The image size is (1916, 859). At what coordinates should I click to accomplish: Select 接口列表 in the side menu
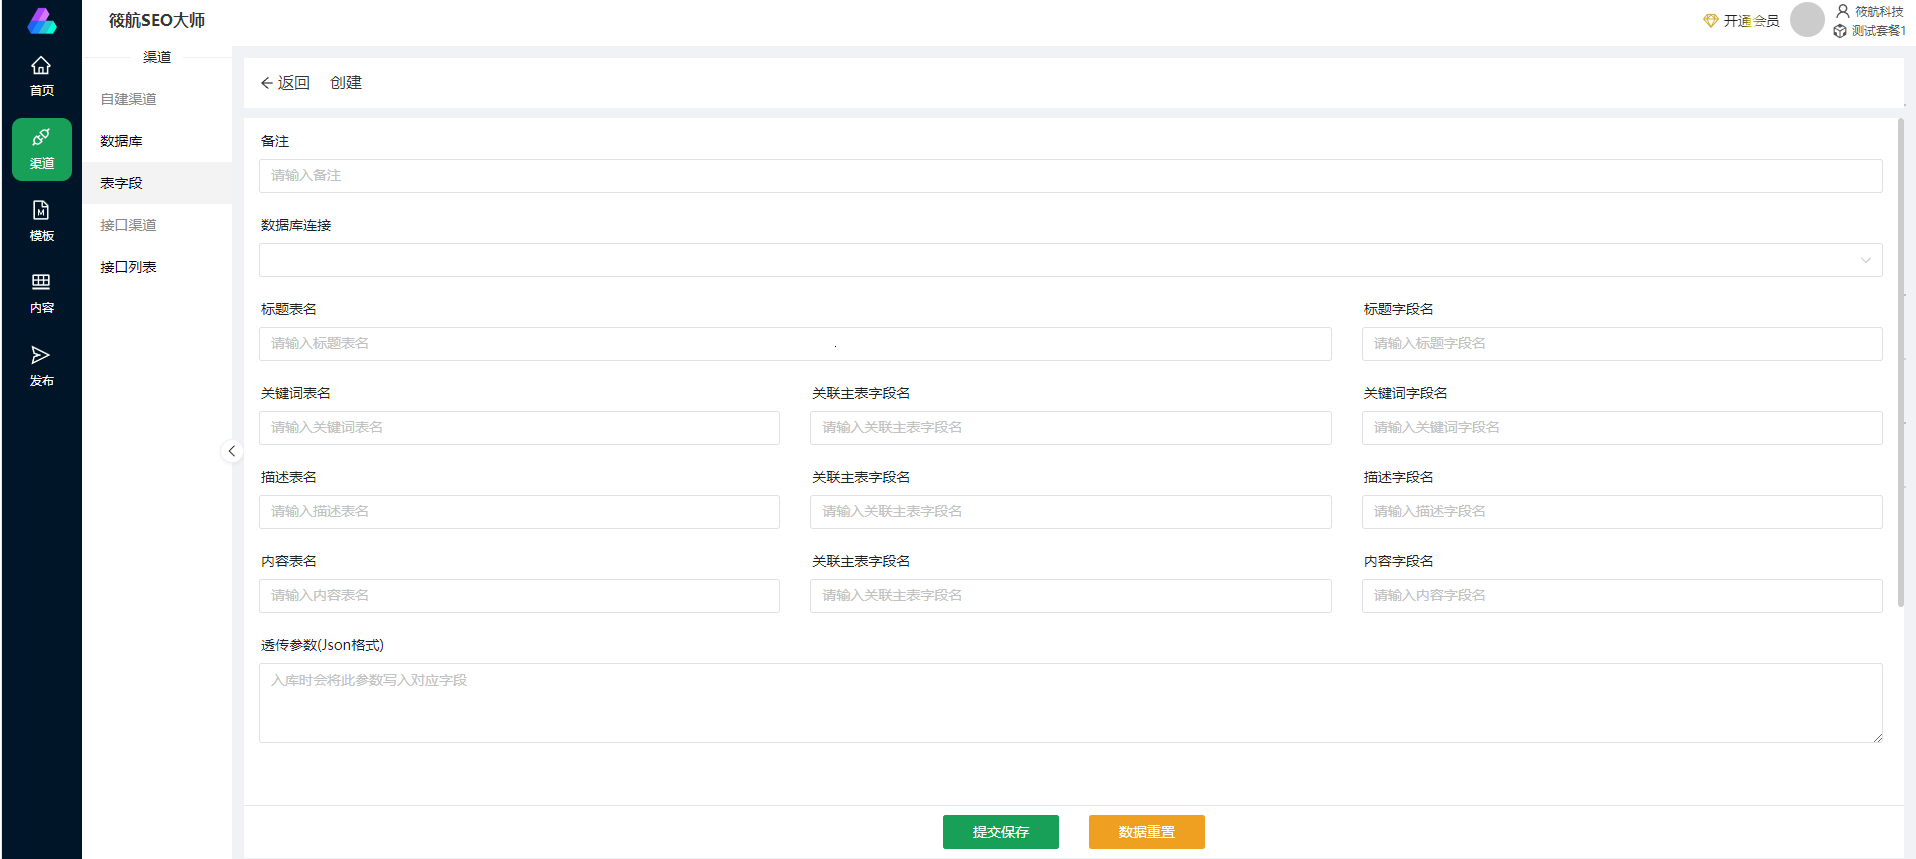tap(157, 267)
